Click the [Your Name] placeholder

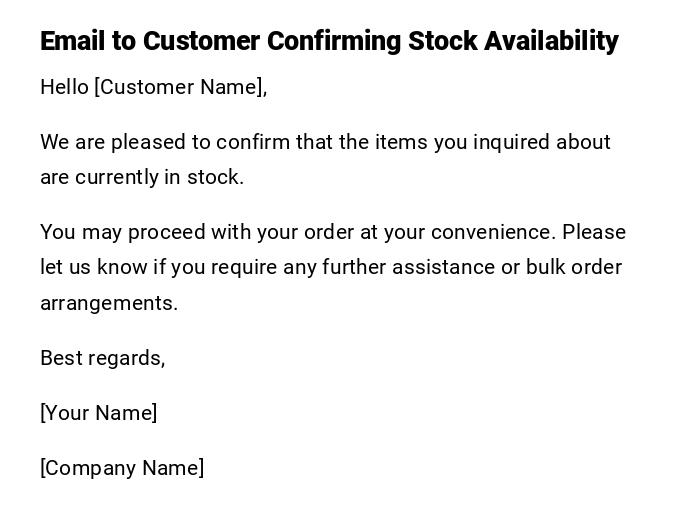tap(98, 413)
